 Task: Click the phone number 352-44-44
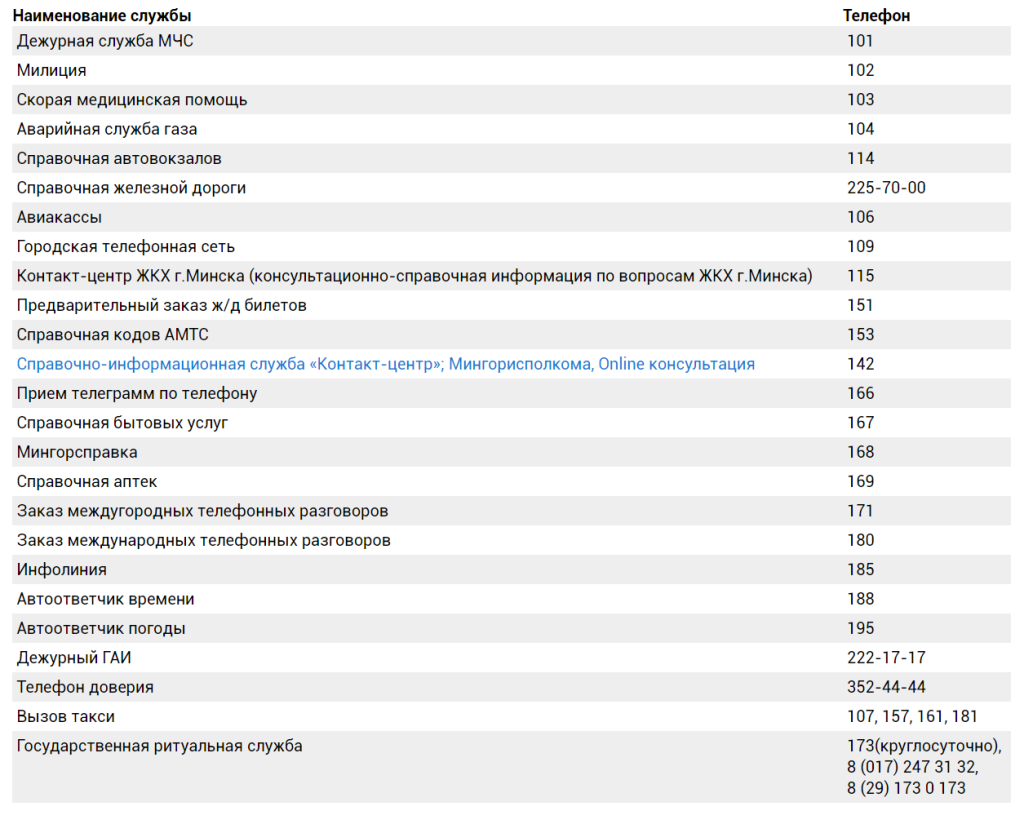[x=886, y=687]
